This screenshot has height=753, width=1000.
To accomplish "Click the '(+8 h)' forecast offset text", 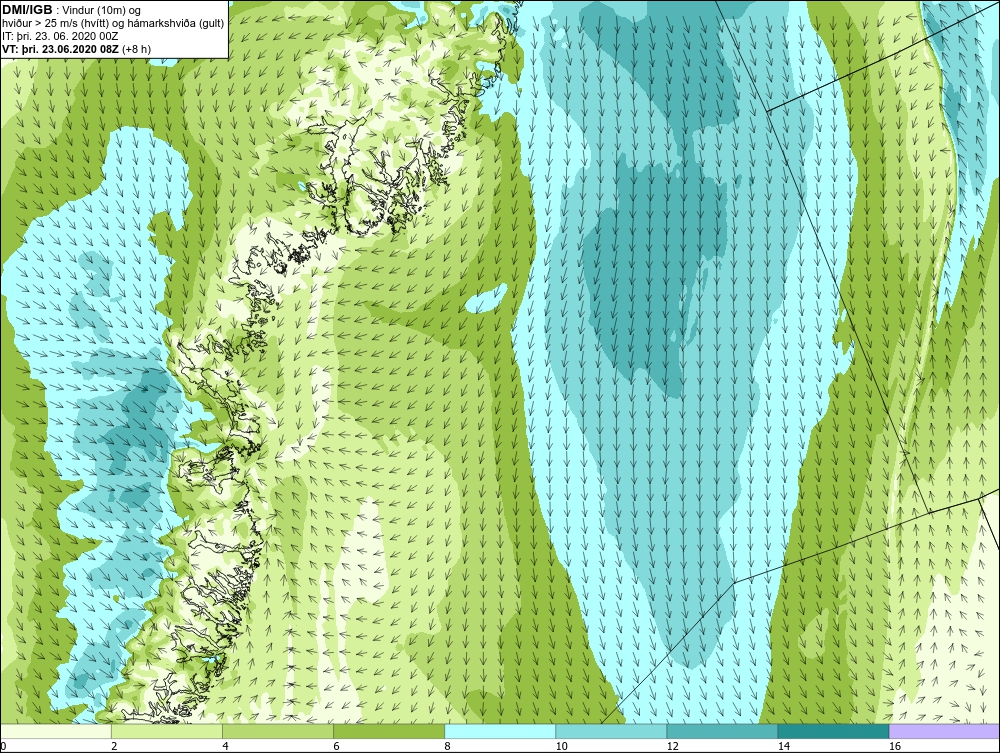I will [136, 49].
